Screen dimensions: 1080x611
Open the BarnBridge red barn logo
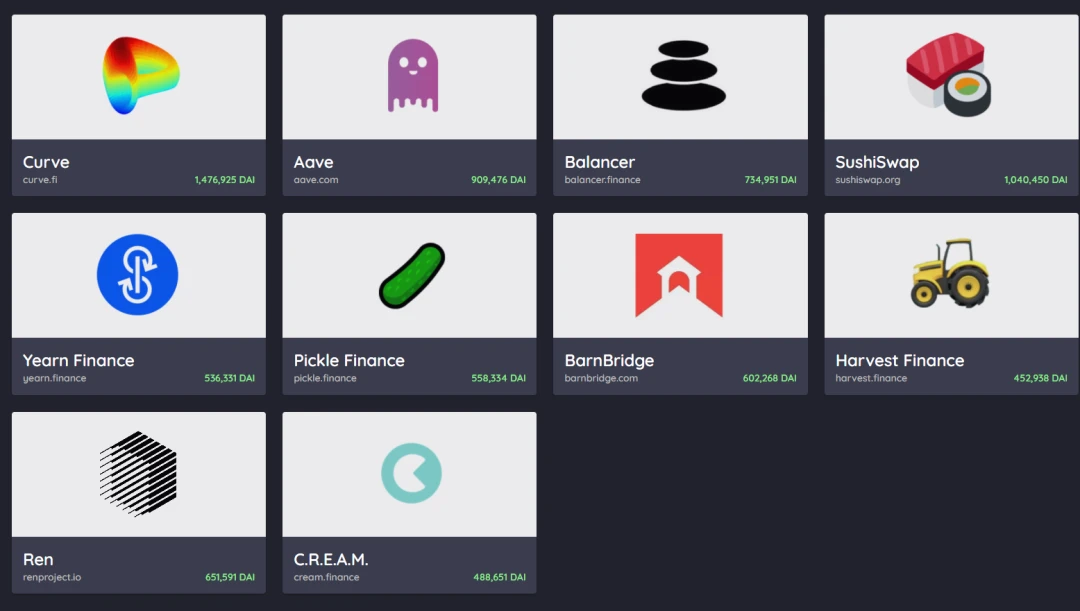tap(678, 275)
